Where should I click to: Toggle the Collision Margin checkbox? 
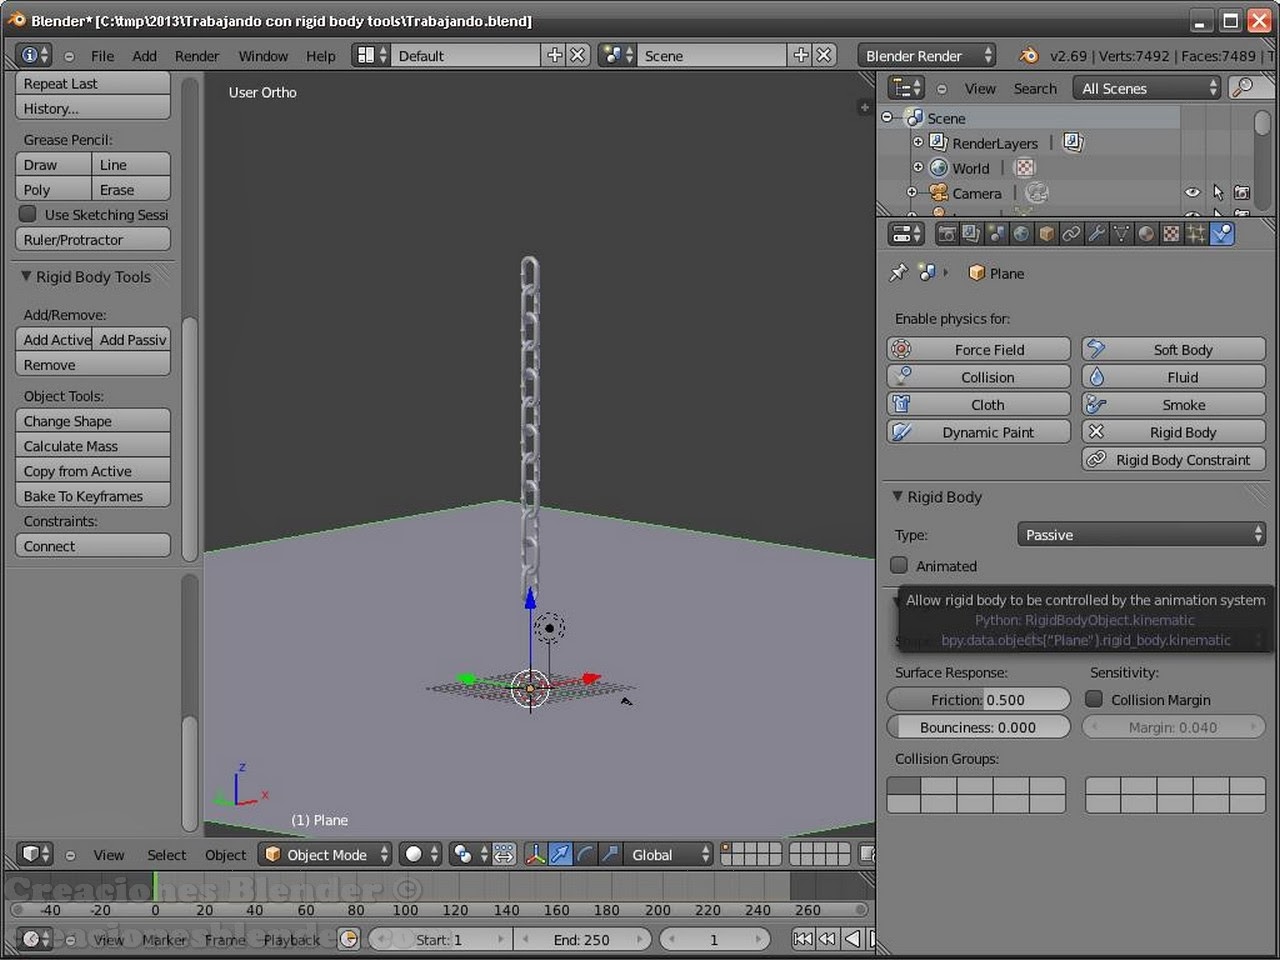pos(1094,699)
